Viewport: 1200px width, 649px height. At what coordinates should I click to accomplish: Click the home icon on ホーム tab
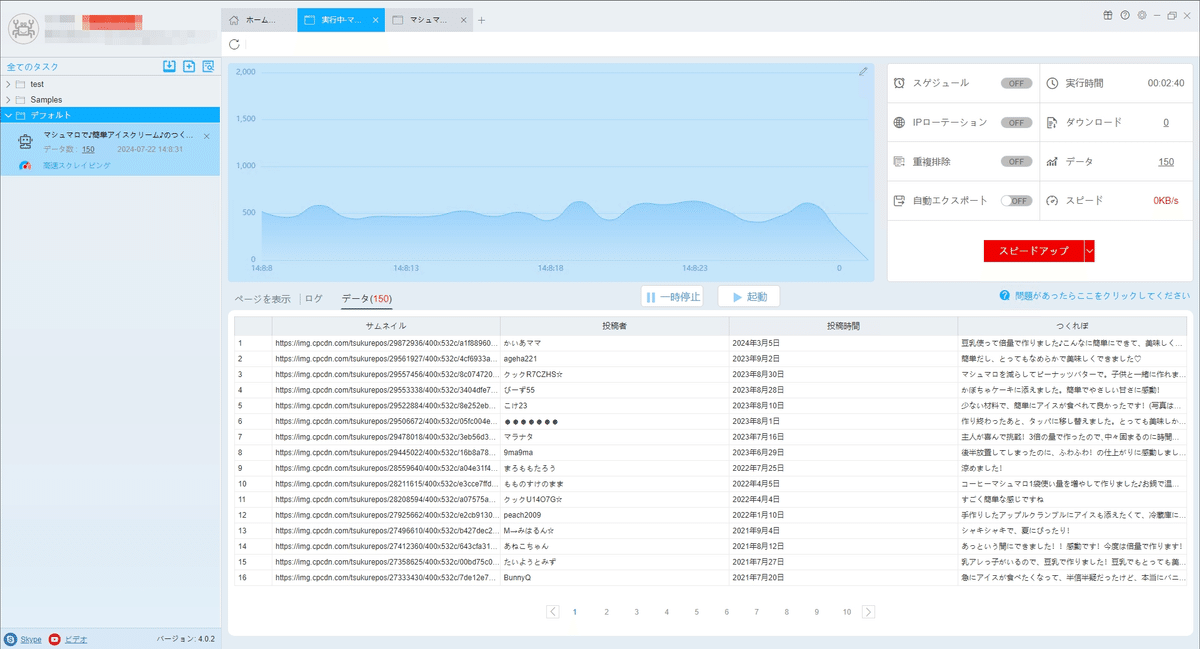pos(234,20)
